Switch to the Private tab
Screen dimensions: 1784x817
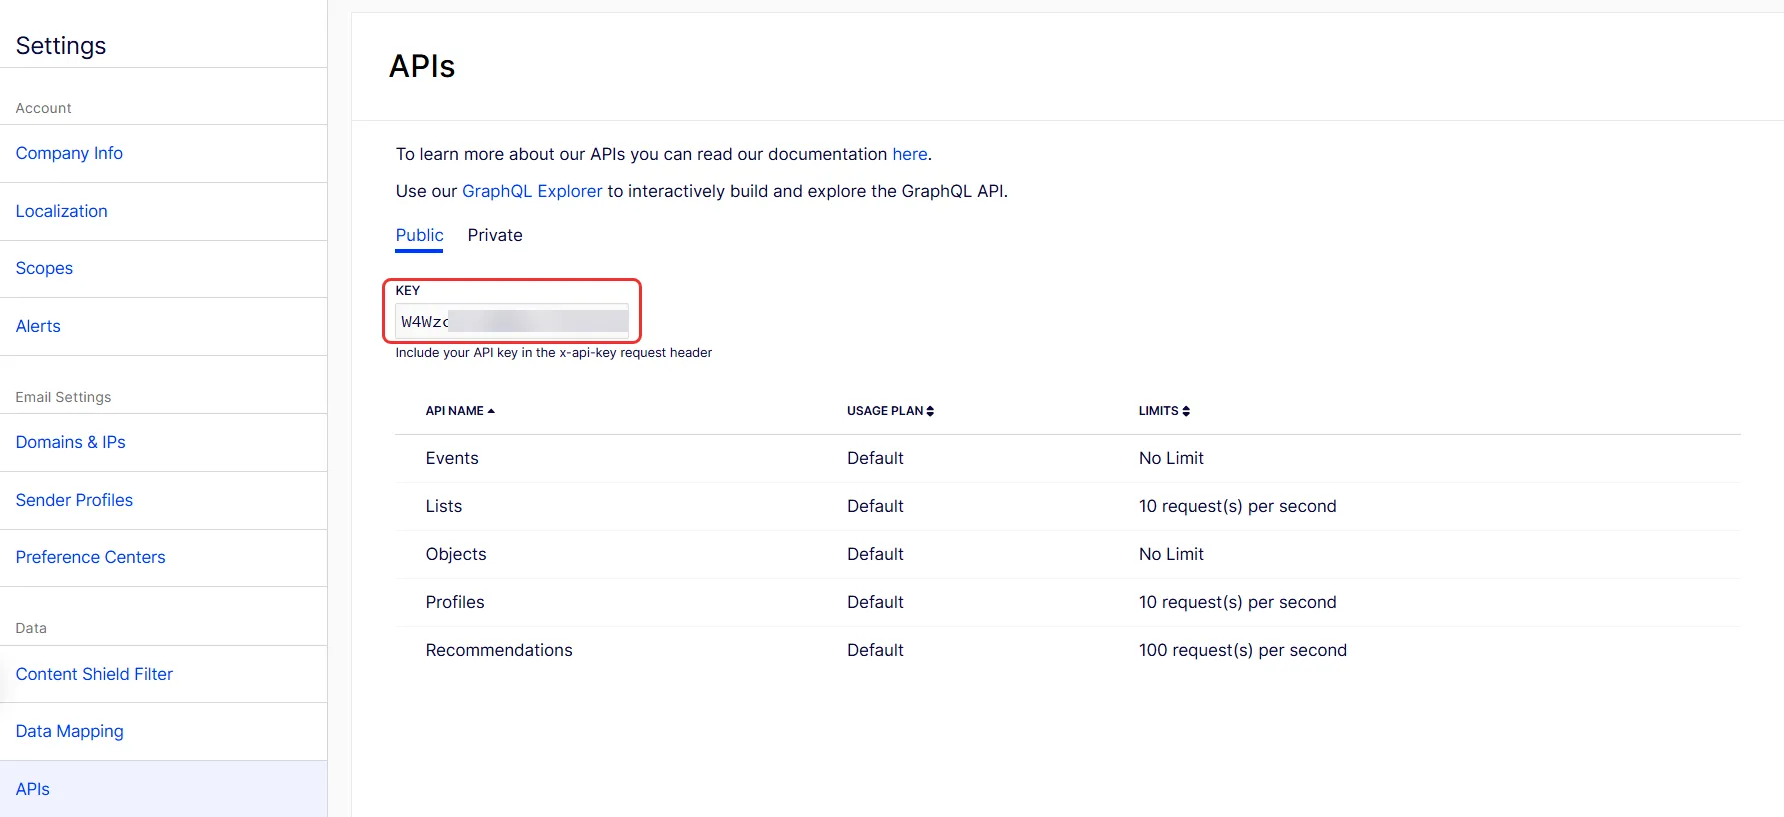pyautogui.click(x=495, y=235)
